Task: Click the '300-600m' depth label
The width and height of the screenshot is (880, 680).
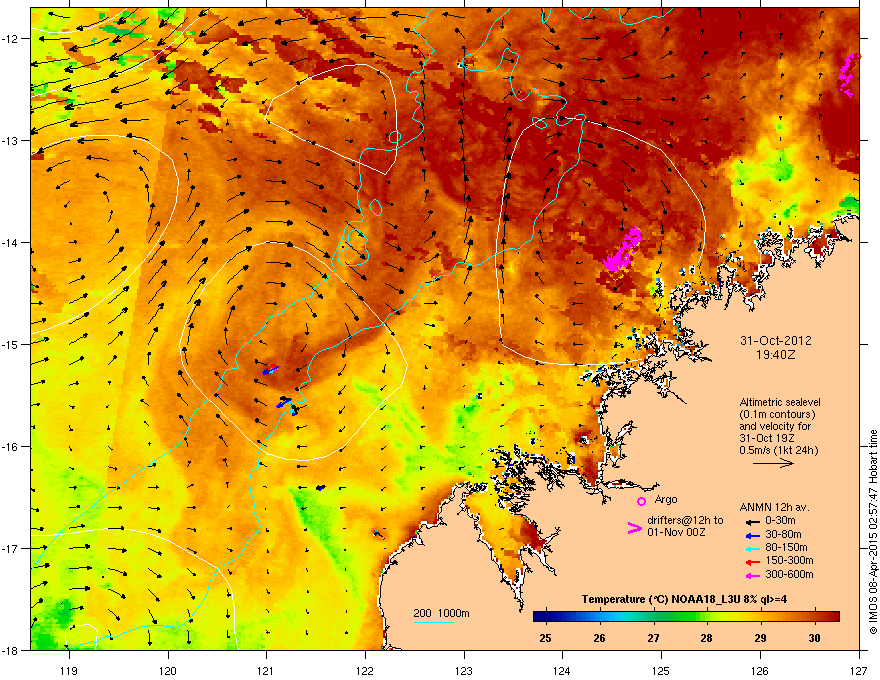Action: [789, 575]
